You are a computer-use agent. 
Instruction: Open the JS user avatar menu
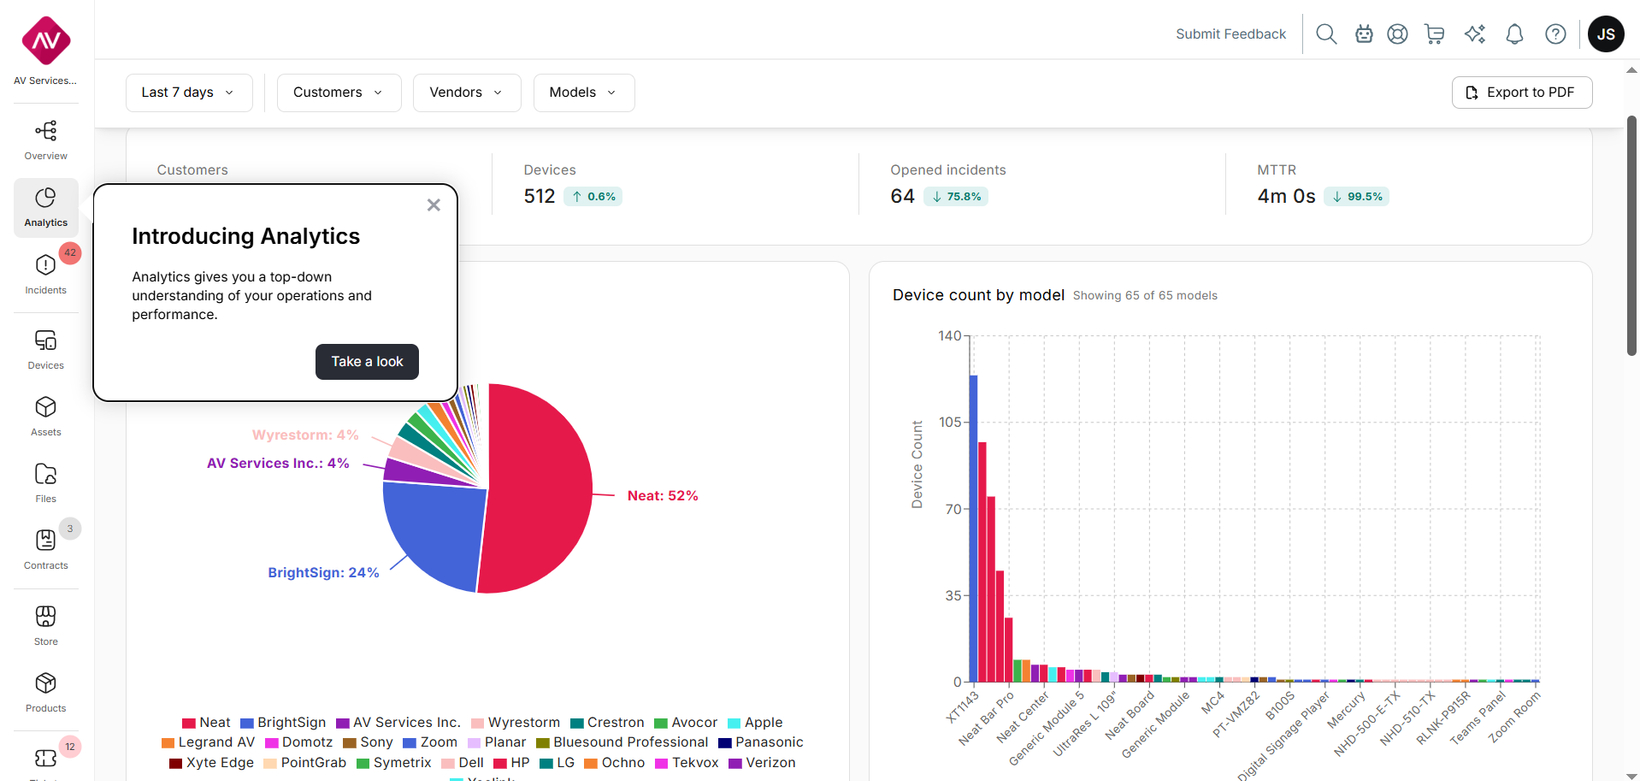click(x=1606, y=34)
